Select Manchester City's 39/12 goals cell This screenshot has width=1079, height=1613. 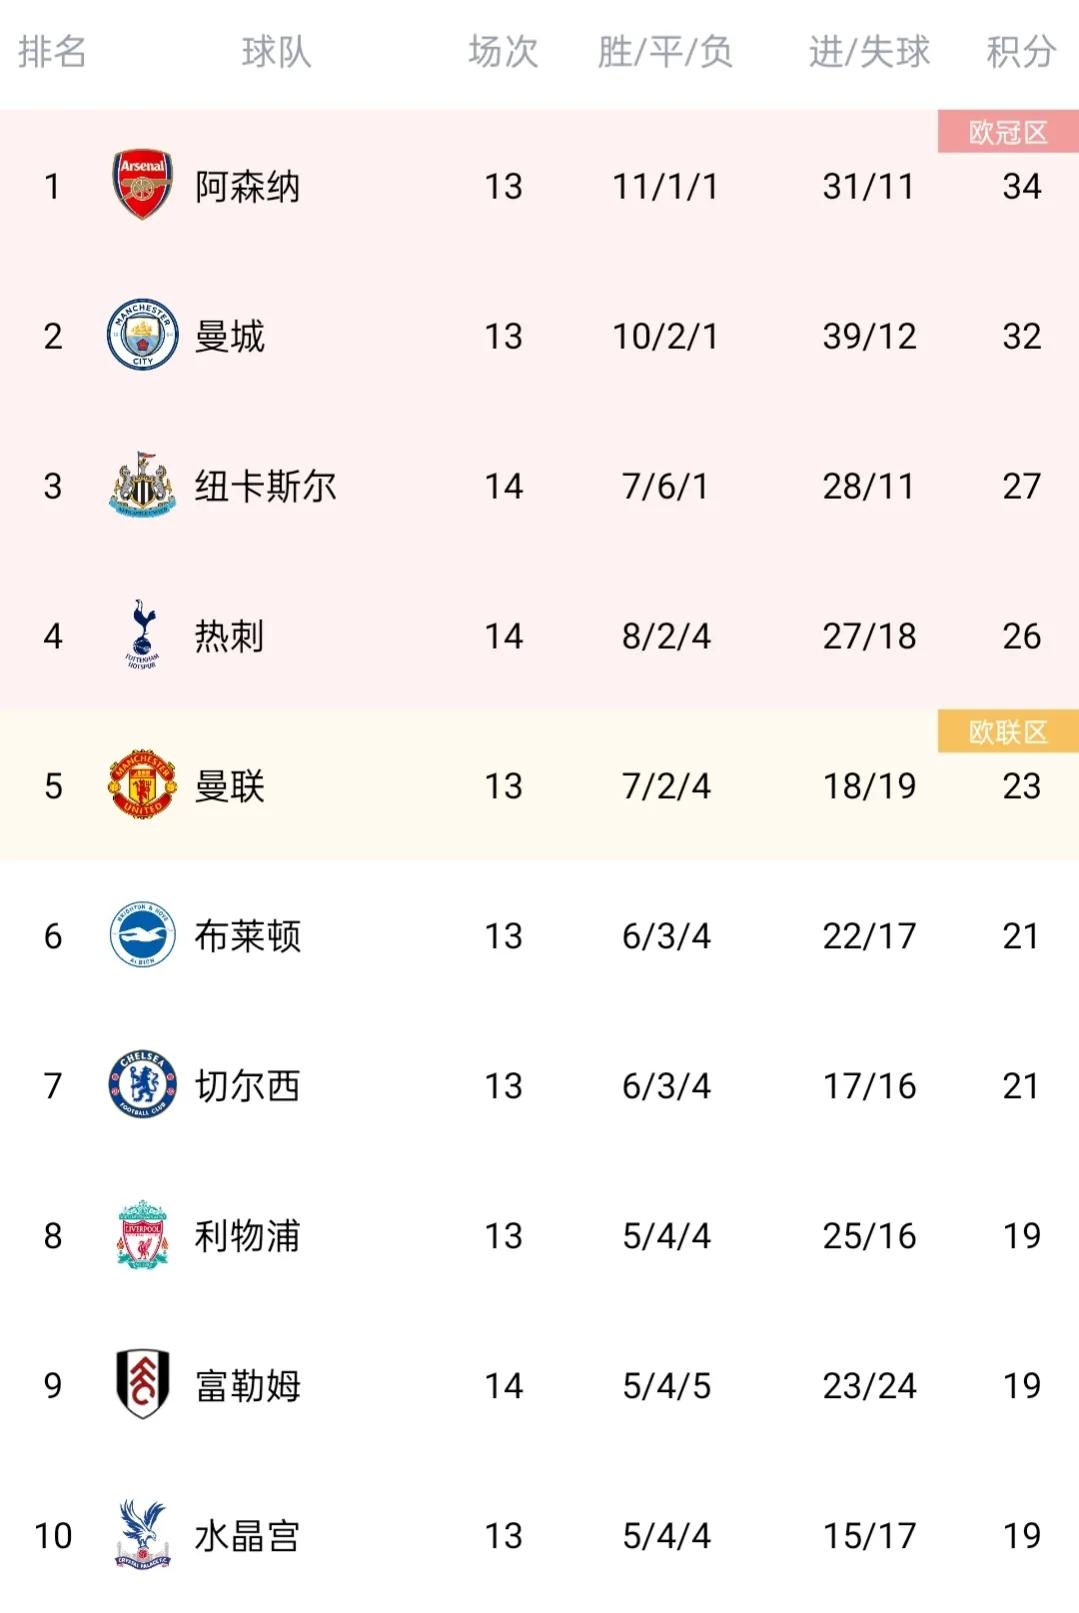869,336
